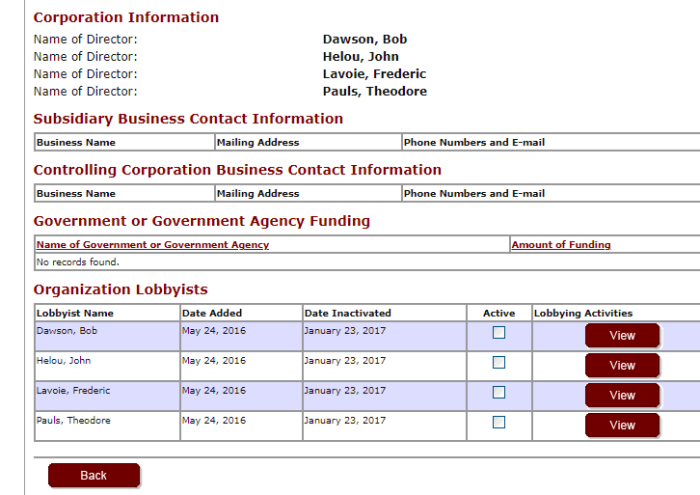View lobbying activities for Helou, John

pos(622,366)
